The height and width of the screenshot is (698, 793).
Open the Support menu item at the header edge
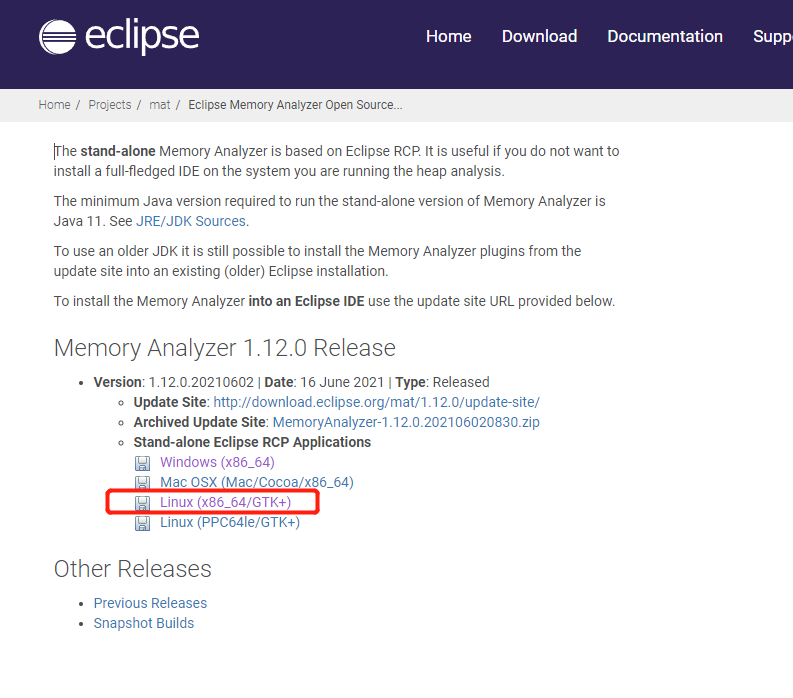(773, 36)
